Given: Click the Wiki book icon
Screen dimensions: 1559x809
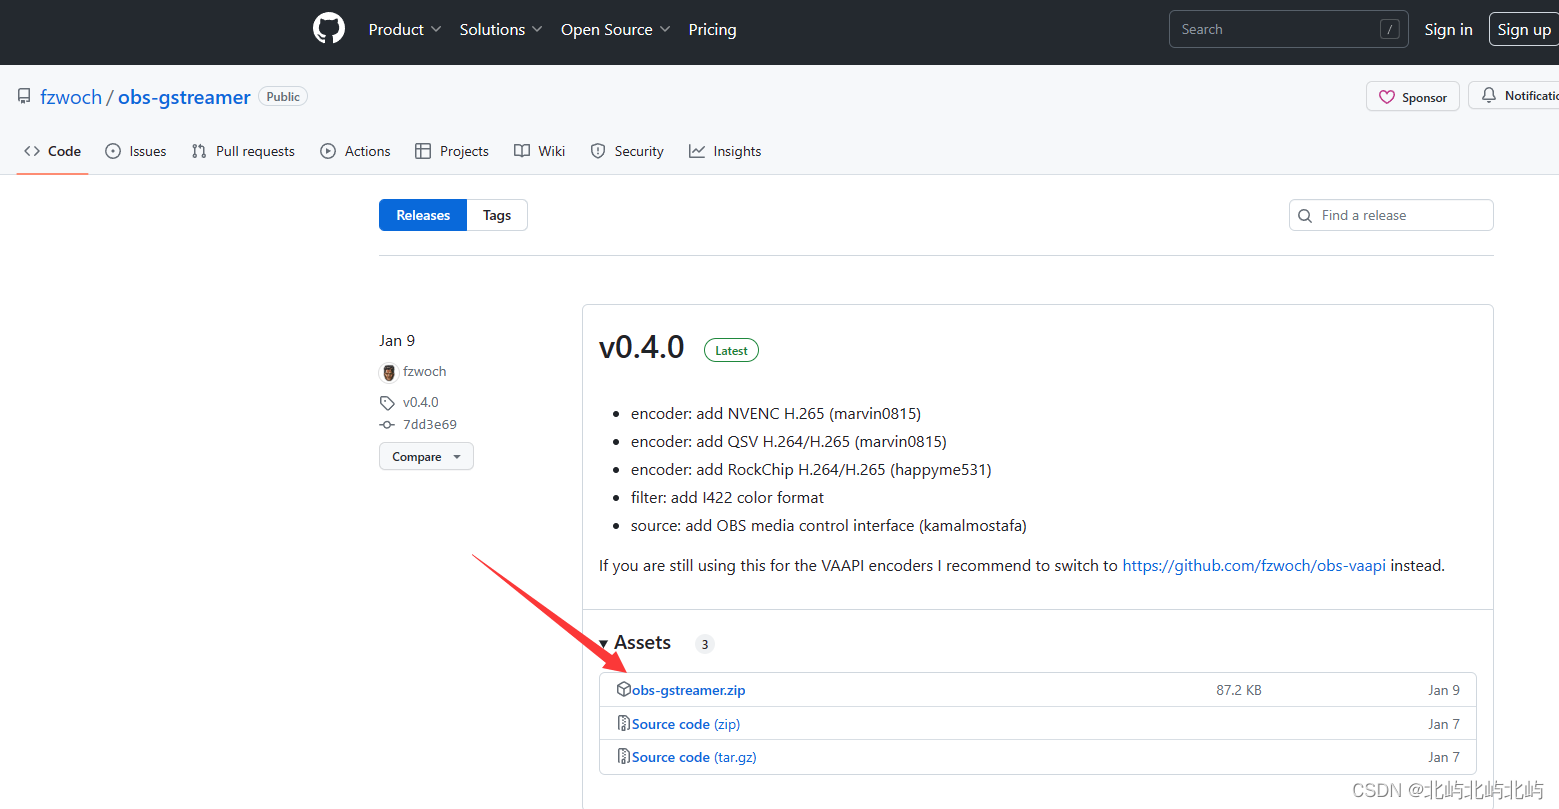Looking at the screenshot, I should 522,151.
